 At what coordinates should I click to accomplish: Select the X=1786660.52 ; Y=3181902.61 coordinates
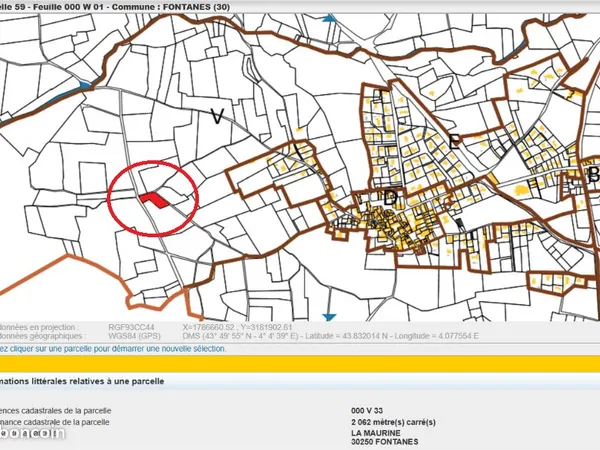coord(237,327)
